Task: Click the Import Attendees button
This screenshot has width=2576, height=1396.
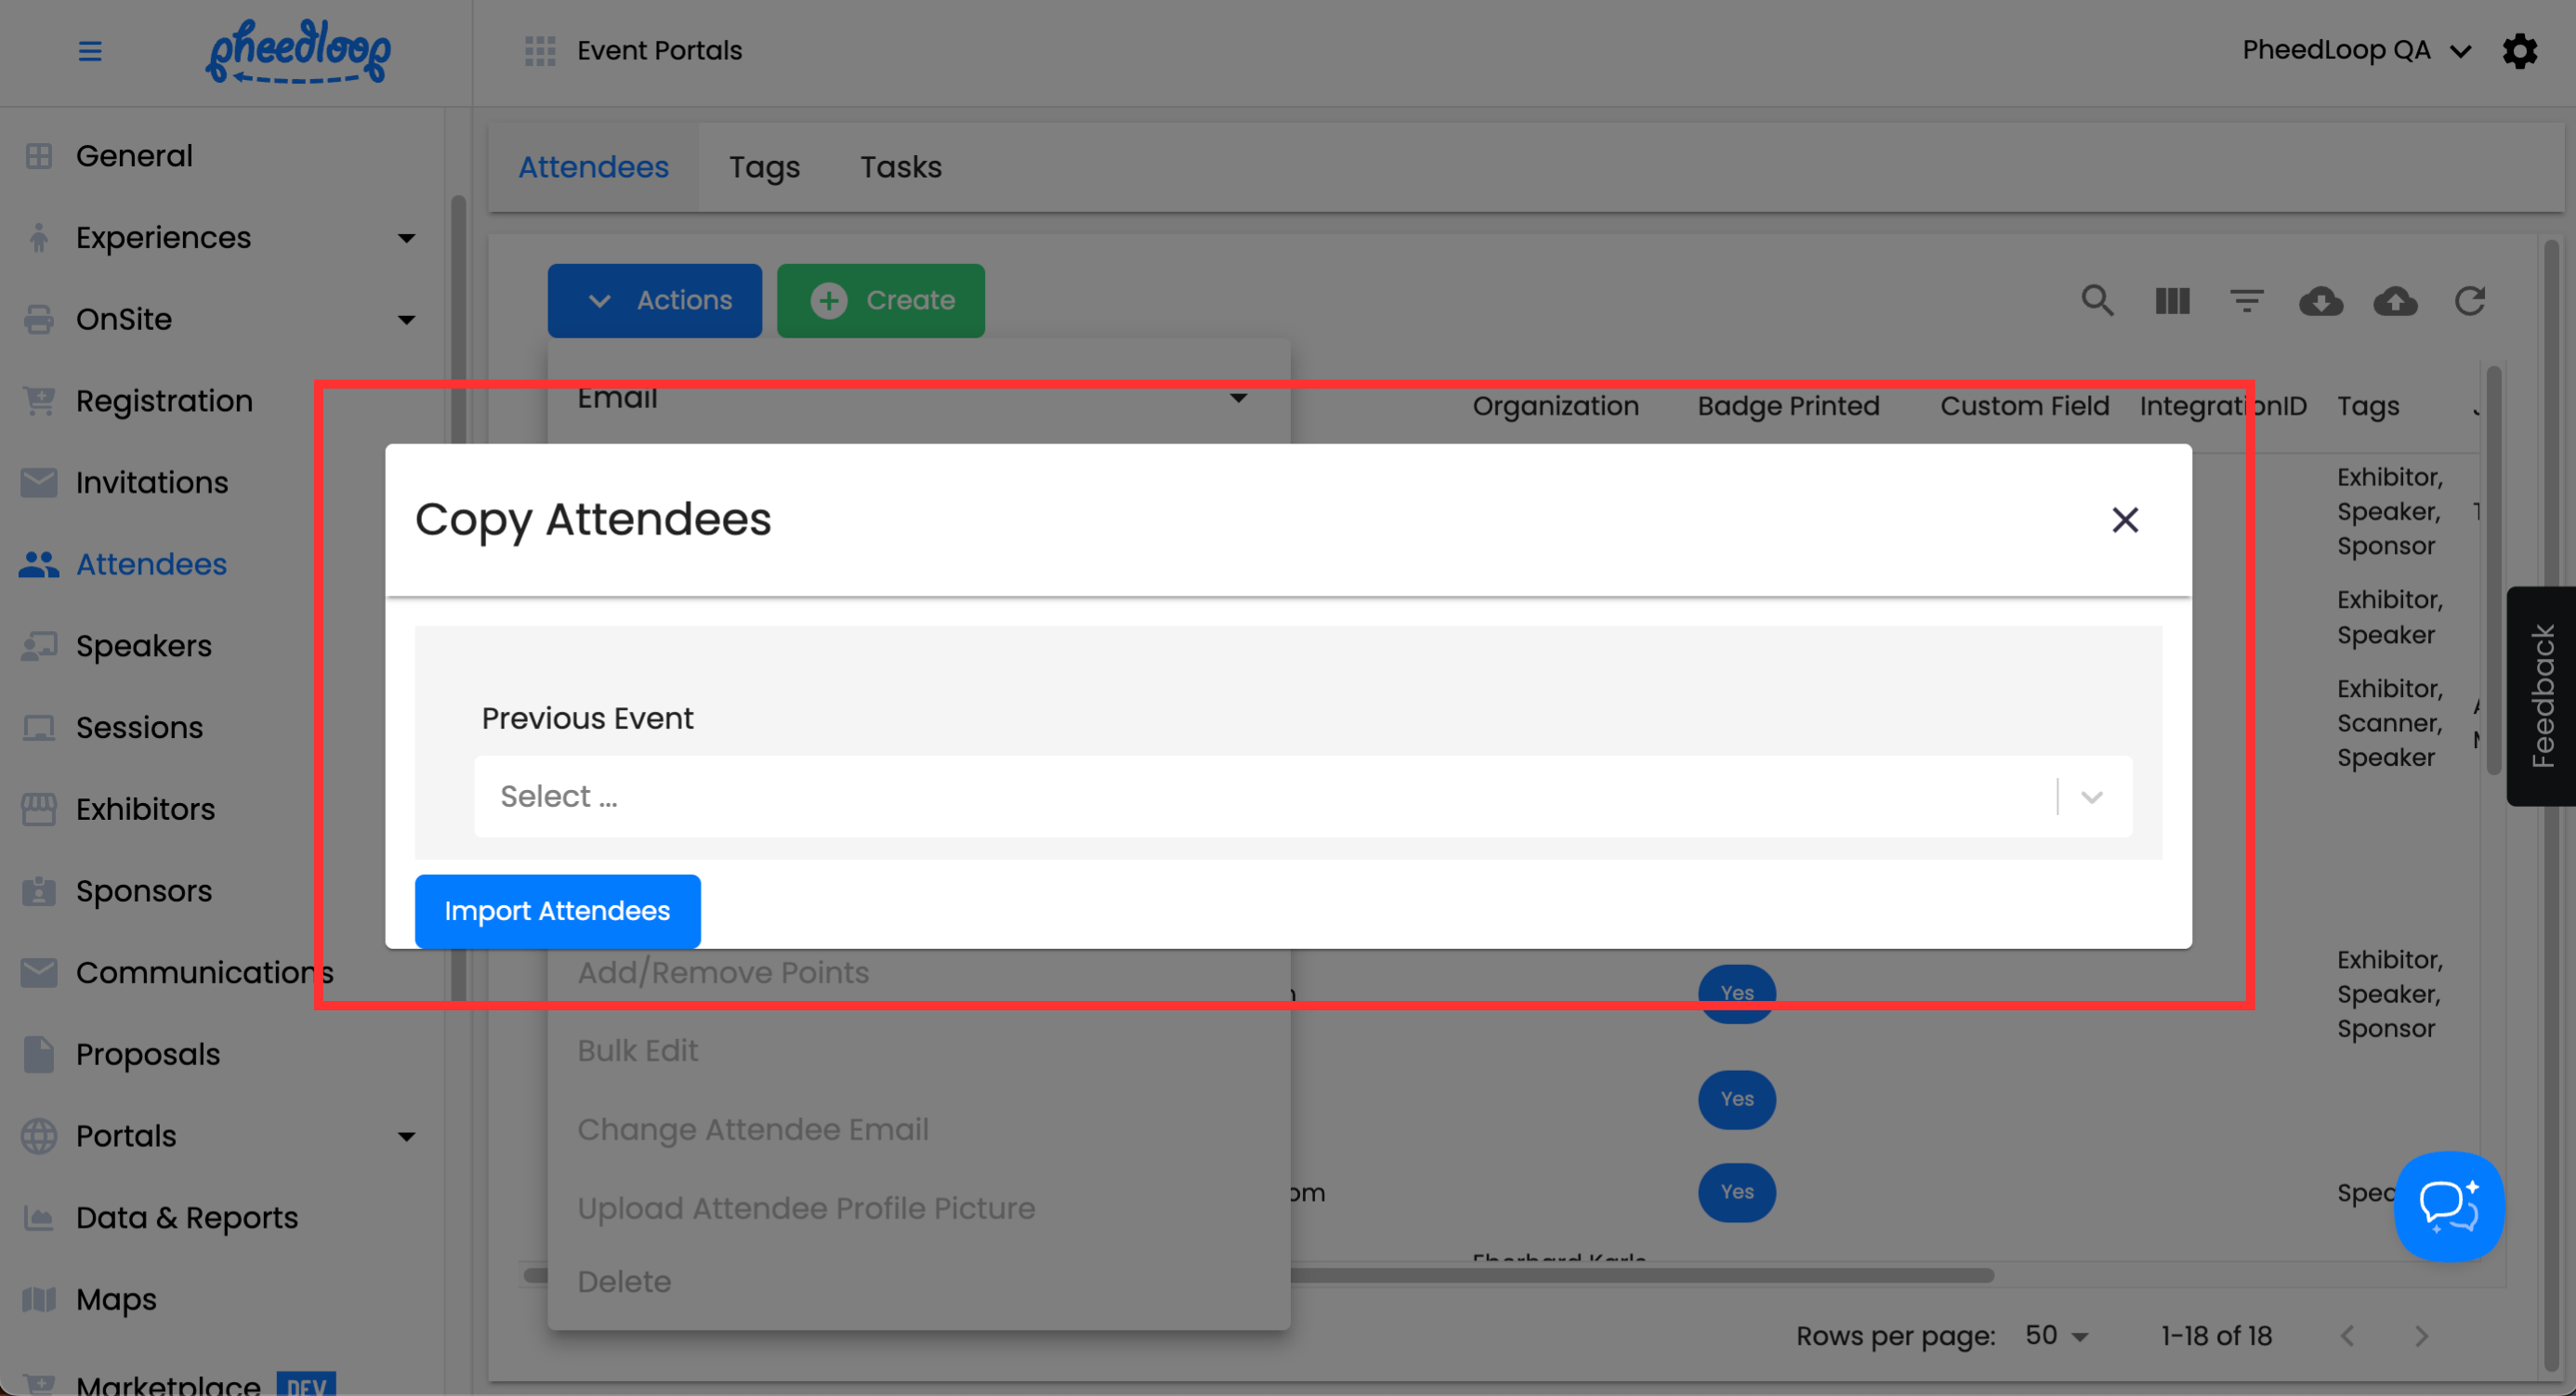Action: (x=557, y=911)
